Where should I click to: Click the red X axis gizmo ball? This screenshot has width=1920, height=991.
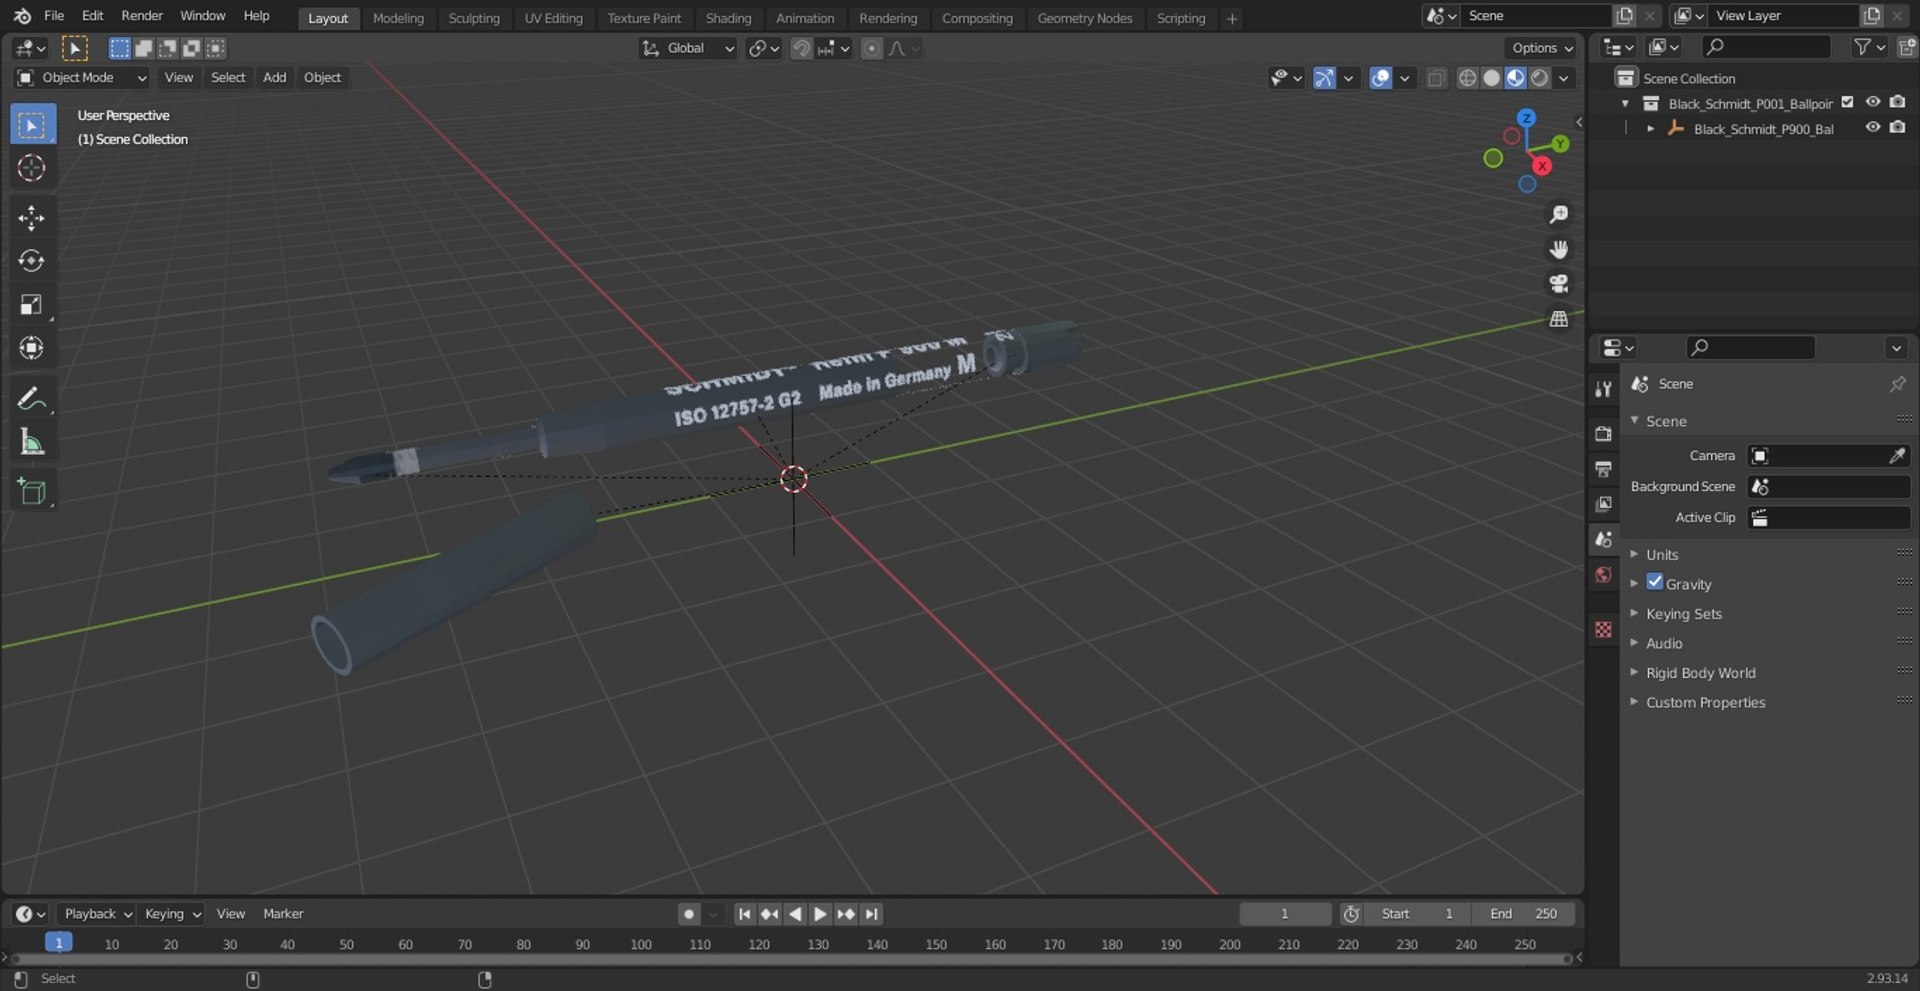pos(1542,166)
